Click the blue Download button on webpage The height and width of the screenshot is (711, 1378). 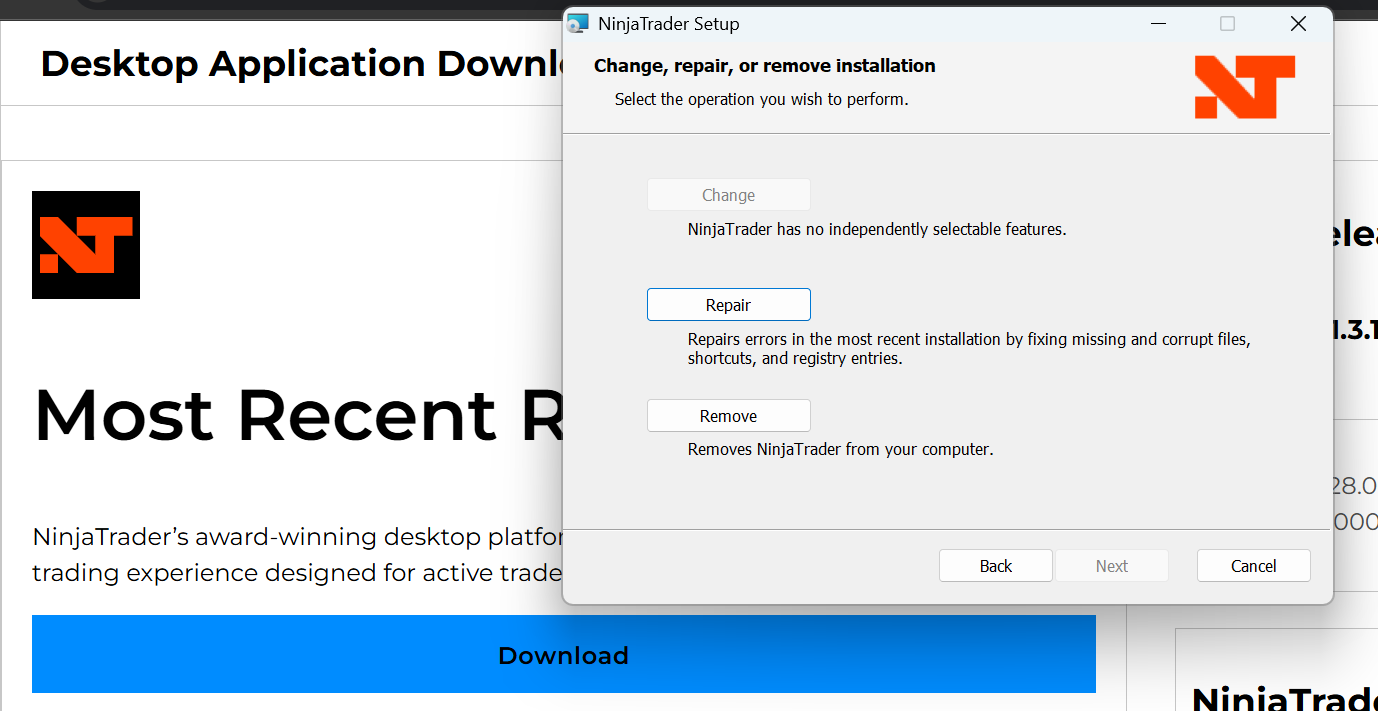(x=564, y=655)
